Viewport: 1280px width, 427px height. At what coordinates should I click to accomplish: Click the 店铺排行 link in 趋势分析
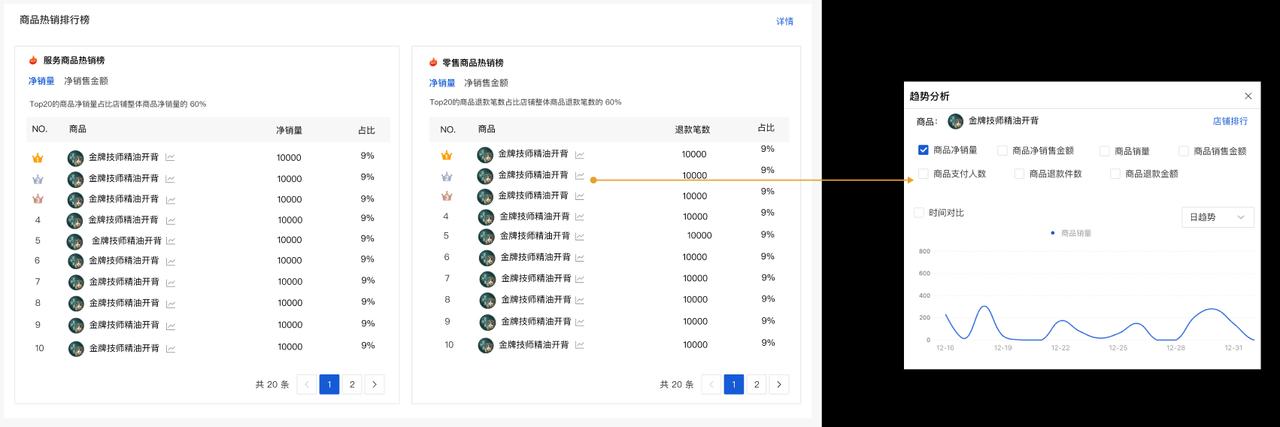coord(1230,121)
